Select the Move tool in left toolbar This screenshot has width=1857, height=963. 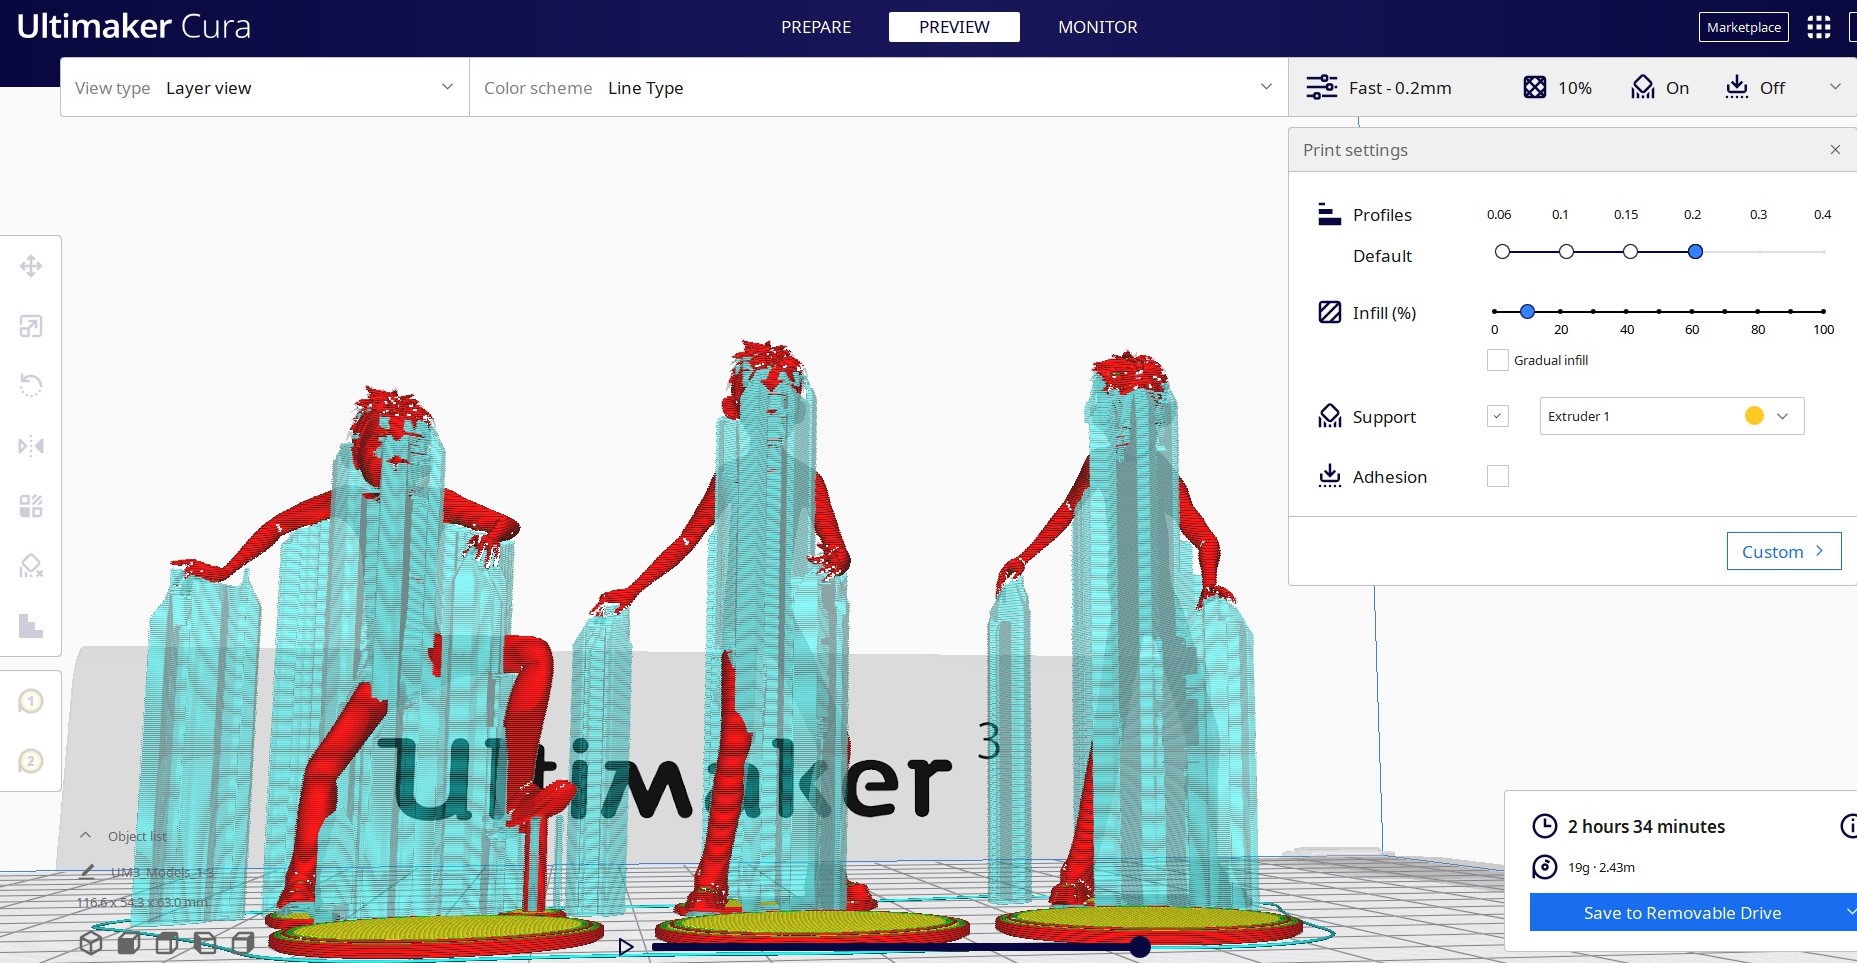[31, 266]
